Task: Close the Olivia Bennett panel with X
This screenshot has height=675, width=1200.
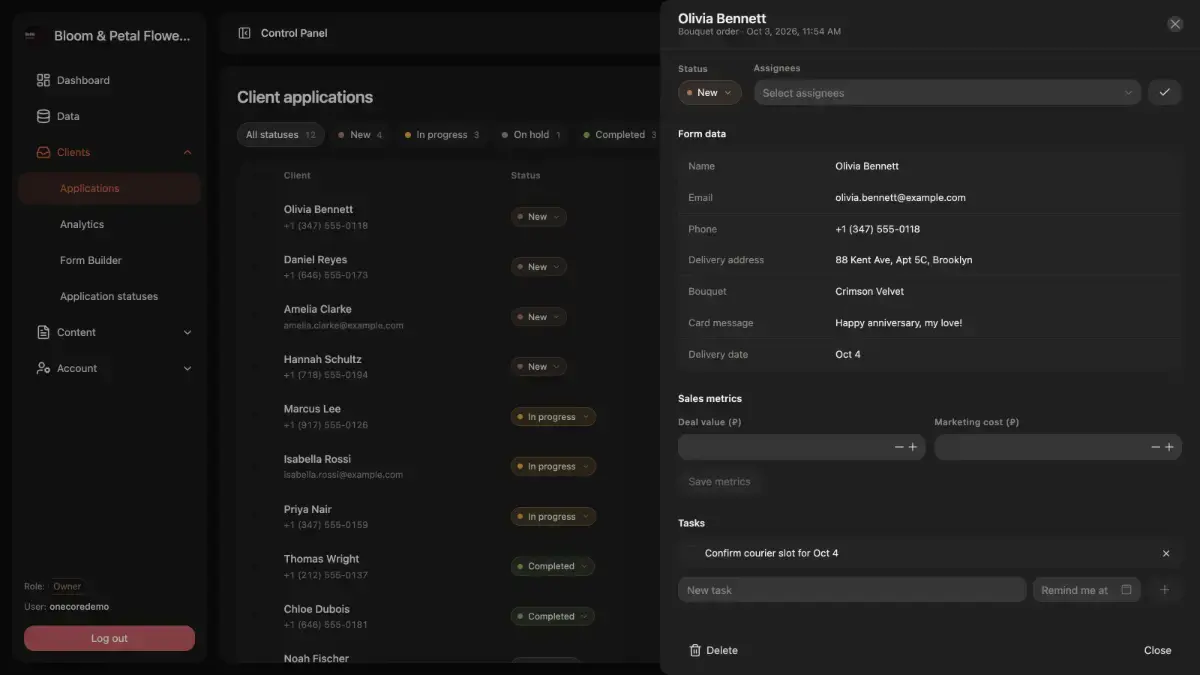Action: click(x=1175, y=24)
